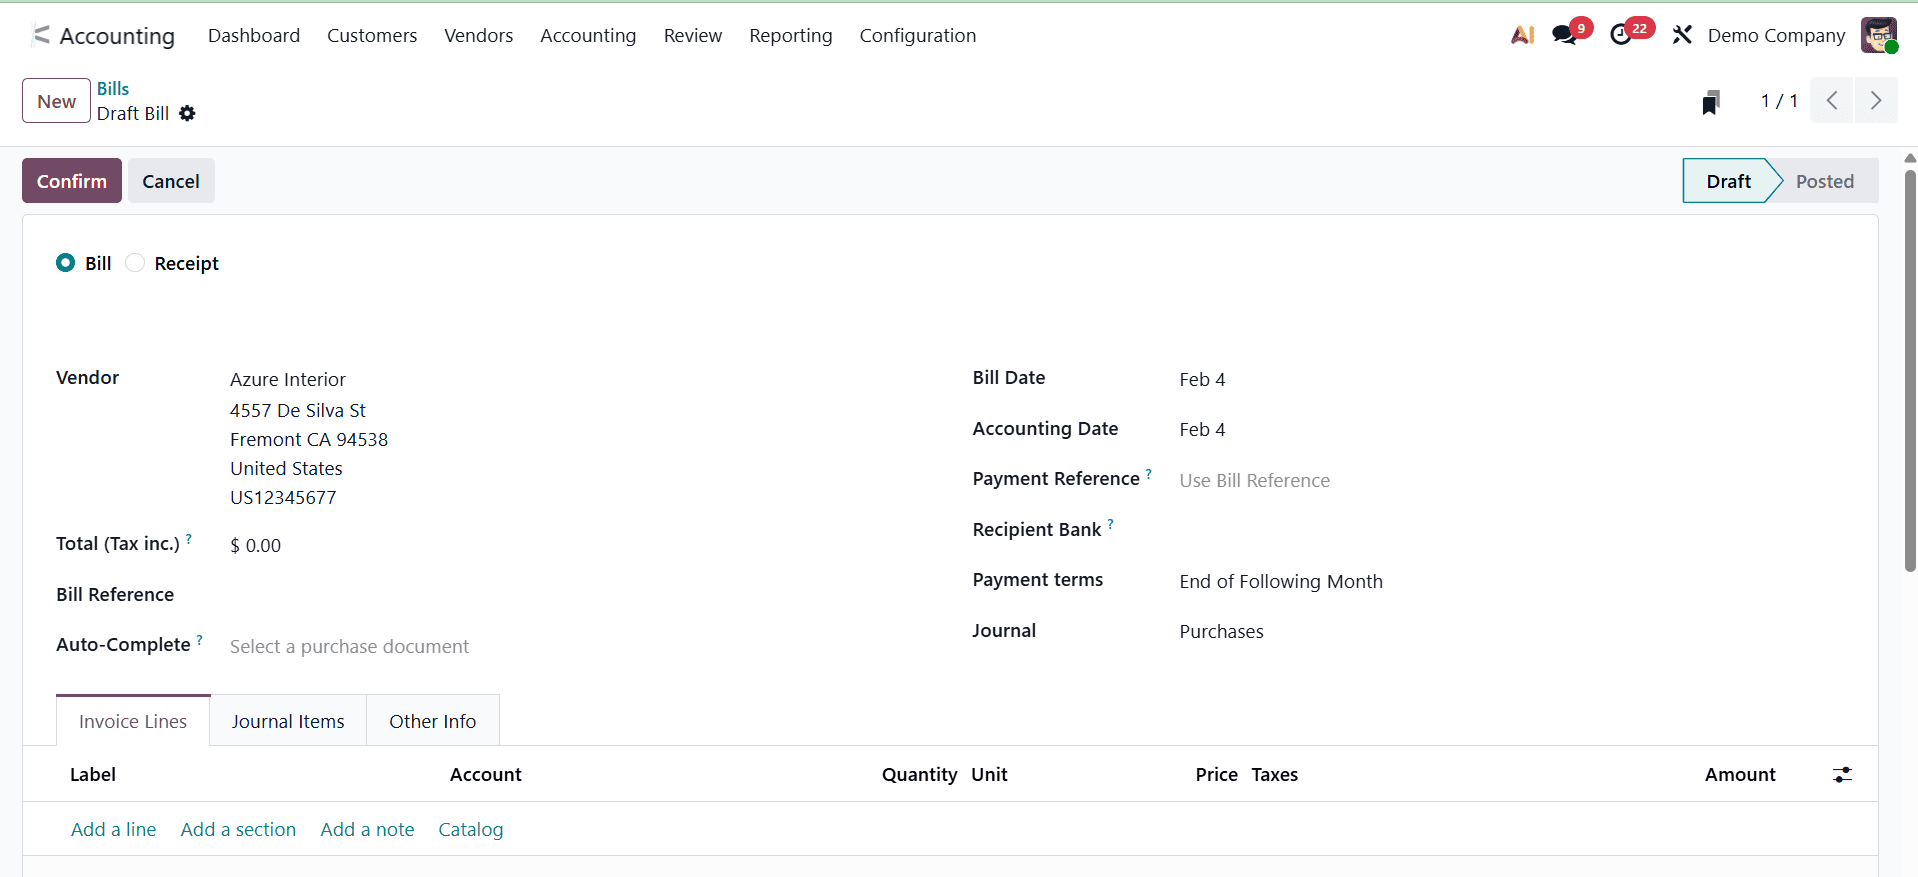Click the New button

point(56,101)
